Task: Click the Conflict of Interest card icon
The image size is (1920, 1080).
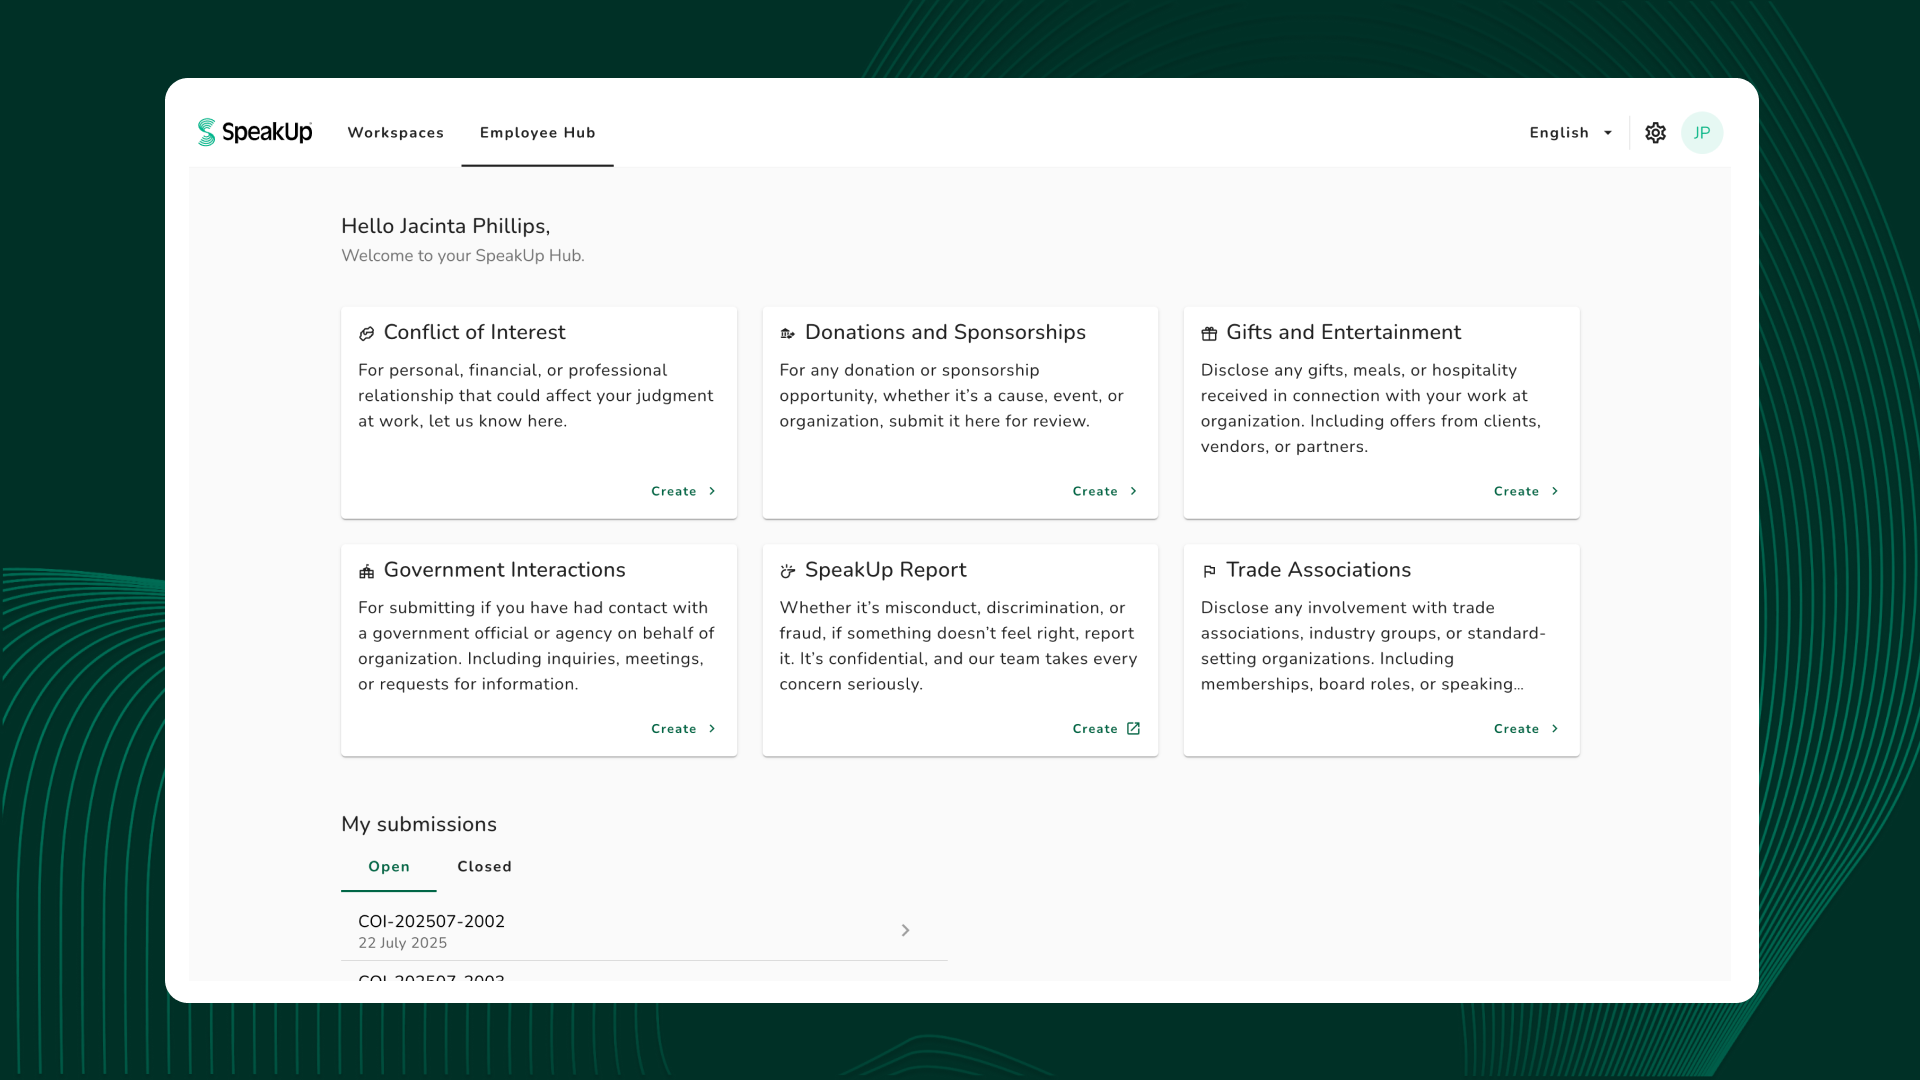Action: click(x=367, y=334)
